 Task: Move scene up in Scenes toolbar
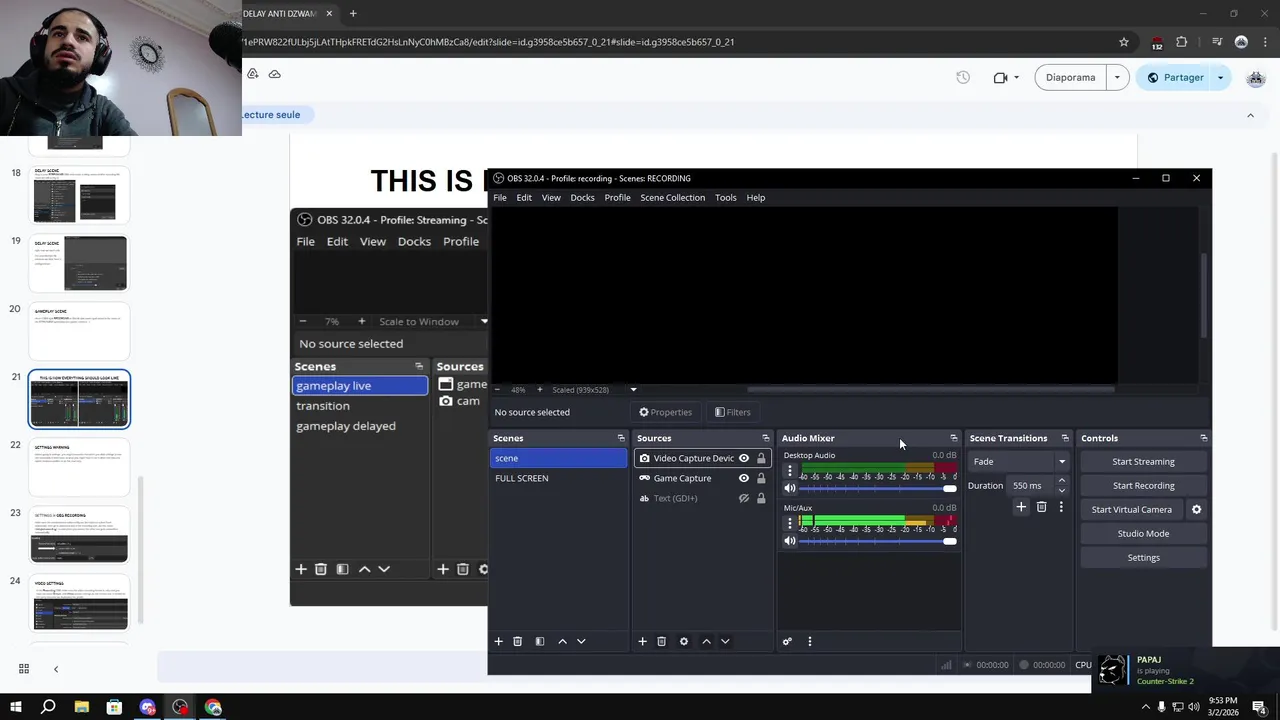(x=562, y=641)
